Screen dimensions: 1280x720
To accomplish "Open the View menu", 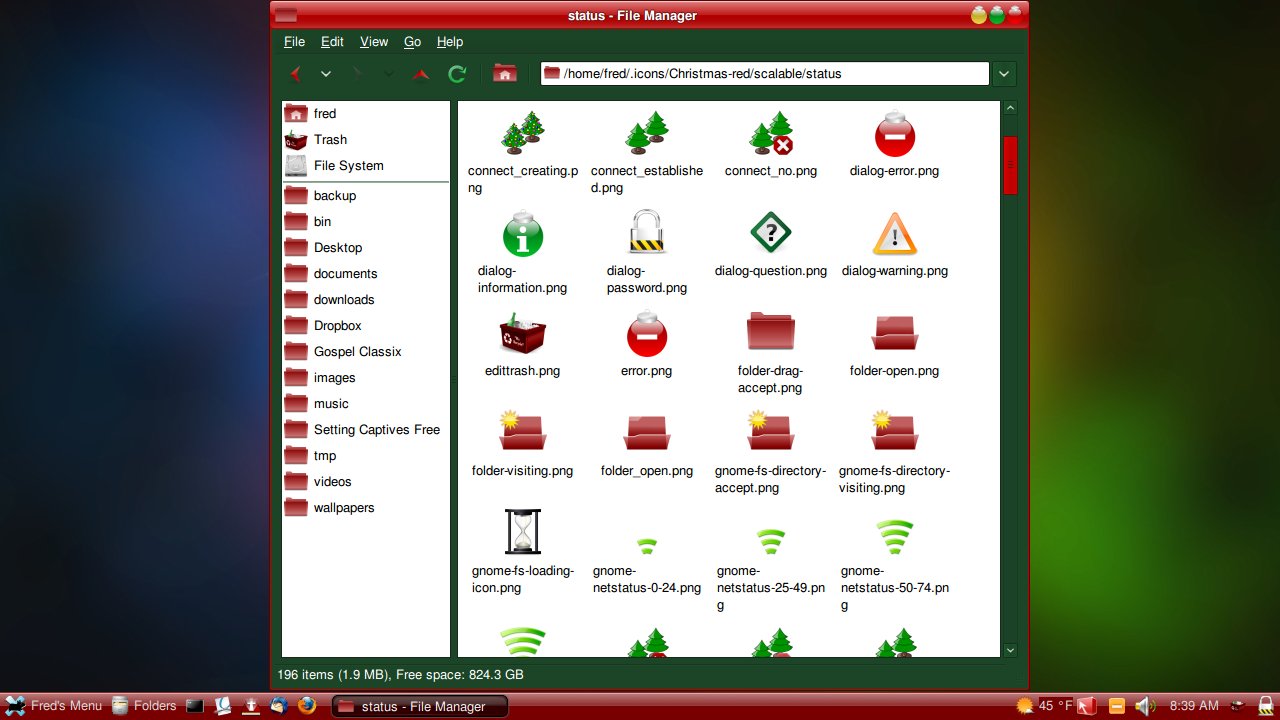I will tap(374, 42).
